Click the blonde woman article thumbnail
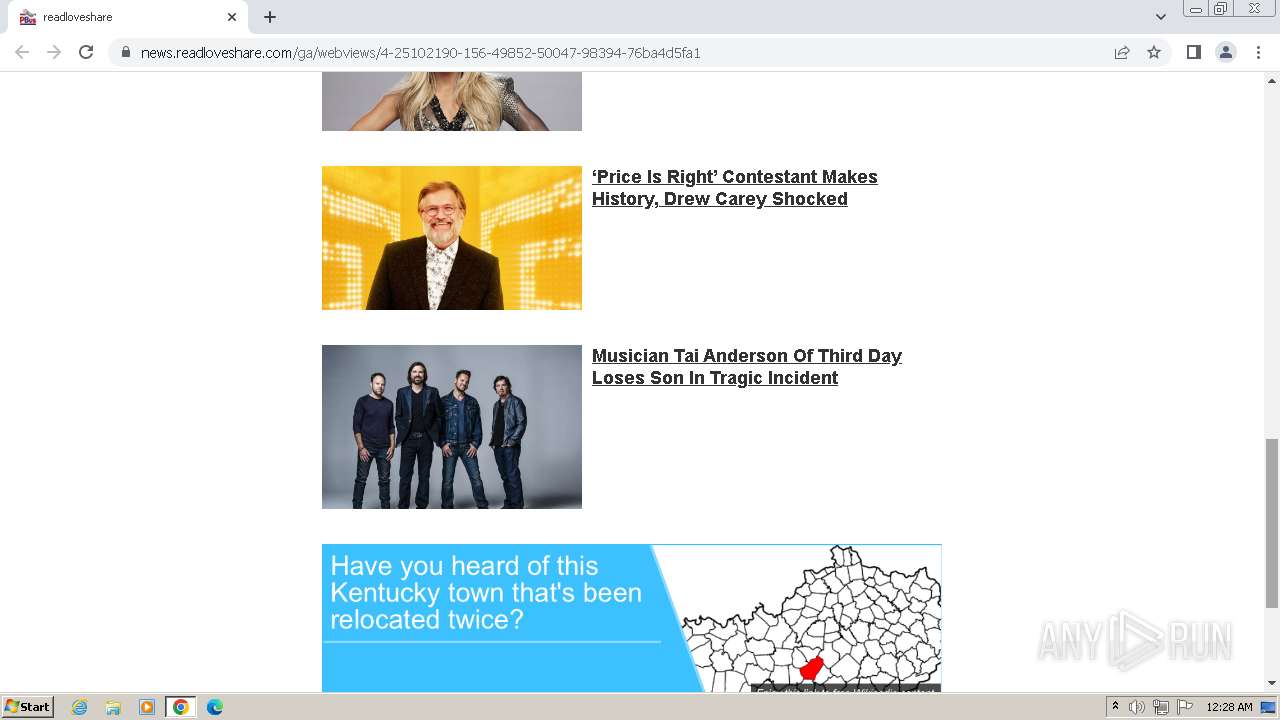Screen dimensions: 1280x720 click(x=452, y=101)
